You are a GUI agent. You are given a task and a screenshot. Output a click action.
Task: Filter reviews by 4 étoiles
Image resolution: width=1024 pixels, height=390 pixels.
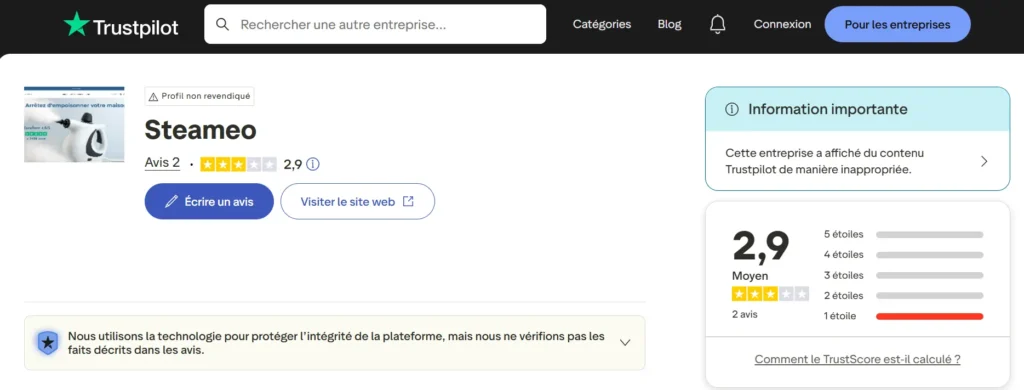903,255
